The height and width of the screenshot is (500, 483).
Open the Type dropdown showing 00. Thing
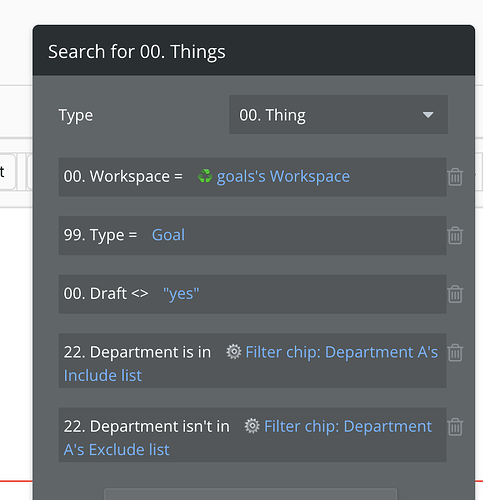(338, 115)
